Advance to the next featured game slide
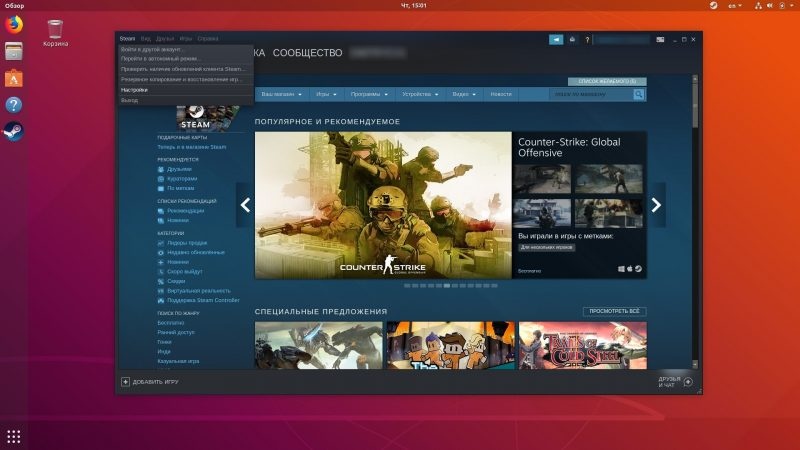Screen dimensions: 800x450 [x=656, y=205]
